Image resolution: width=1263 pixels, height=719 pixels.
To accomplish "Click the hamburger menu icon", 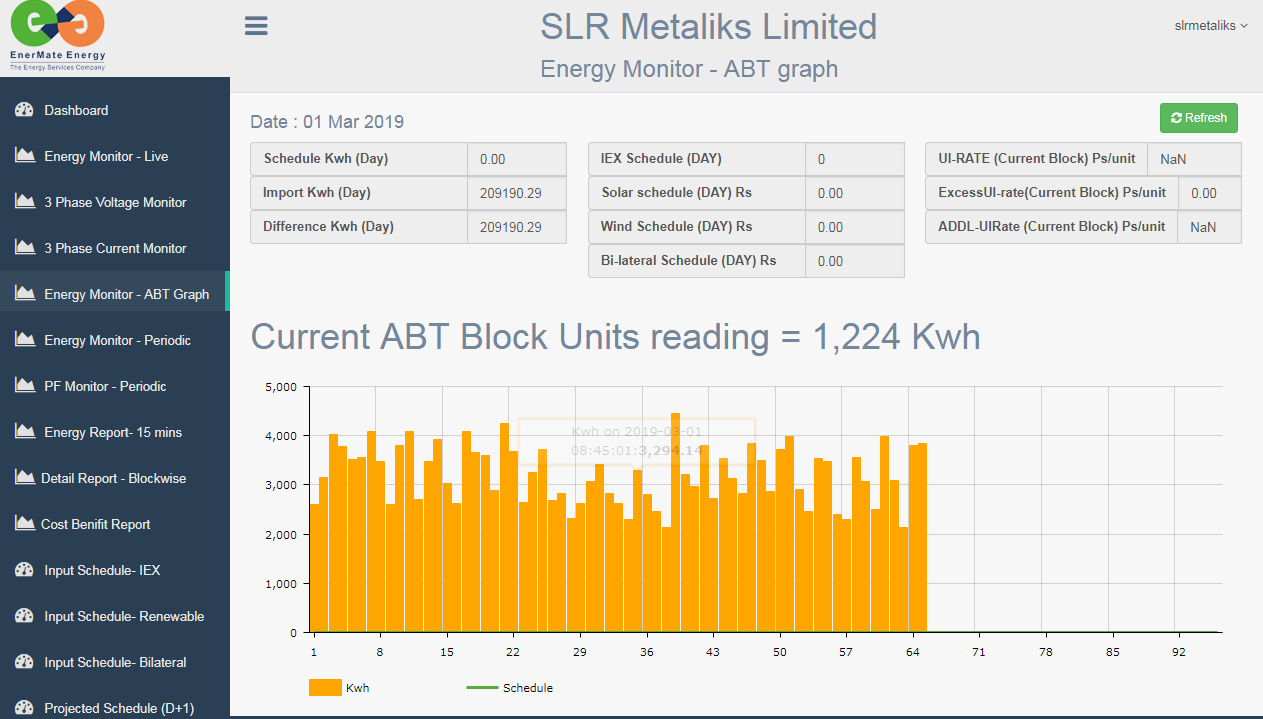I will (x=256, y=26).
